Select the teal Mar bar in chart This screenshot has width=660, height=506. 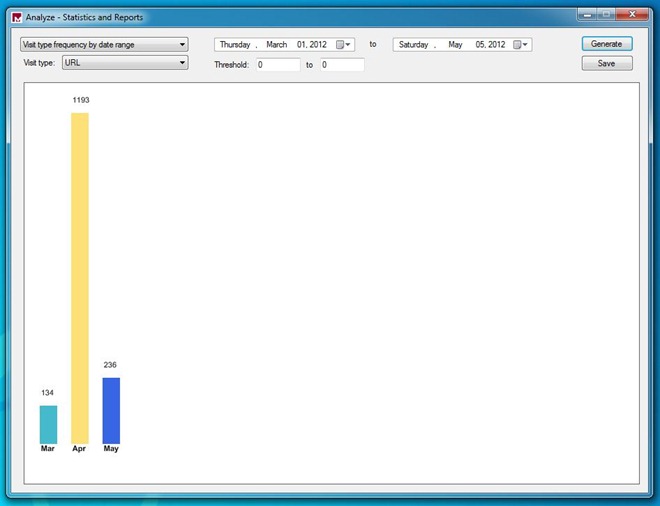[x=48, y=424]
